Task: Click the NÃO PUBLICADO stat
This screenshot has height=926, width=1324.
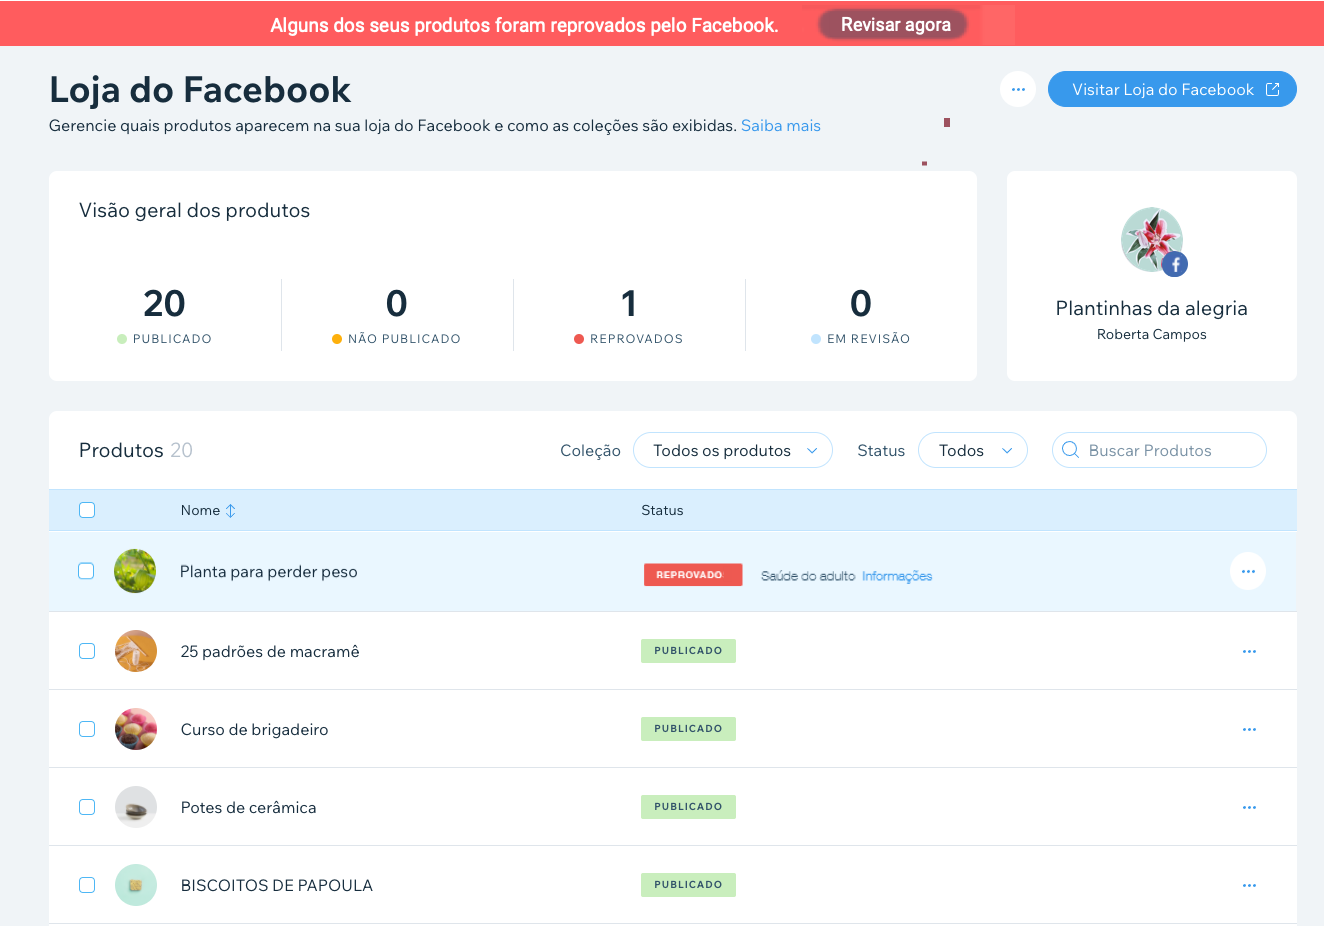Action: 396,315
